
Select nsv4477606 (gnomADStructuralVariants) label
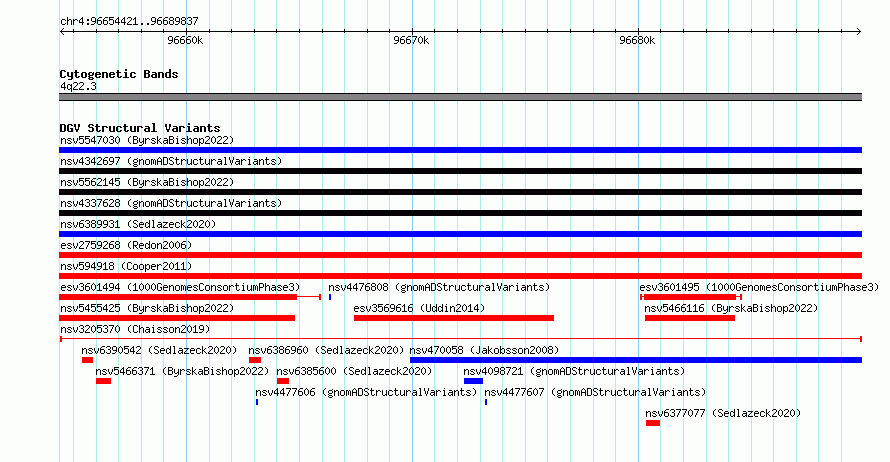[x=366, y=392]
